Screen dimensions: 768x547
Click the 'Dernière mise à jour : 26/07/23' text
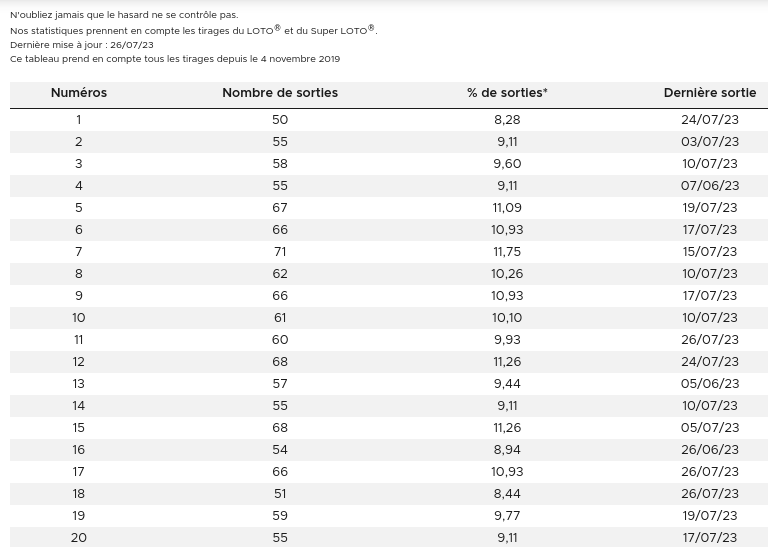point(82,45)
